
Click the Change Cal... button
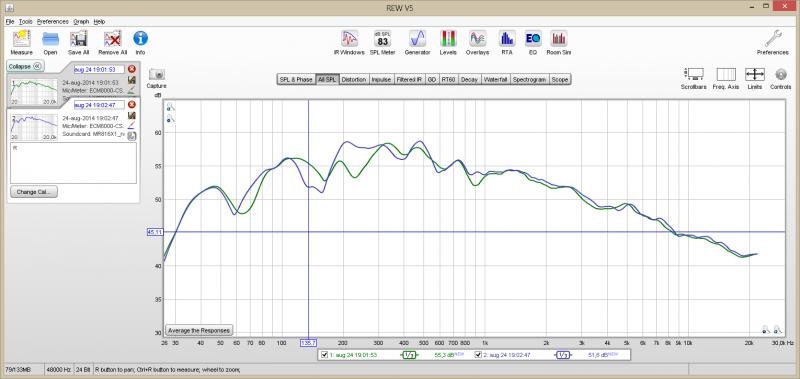34,192
